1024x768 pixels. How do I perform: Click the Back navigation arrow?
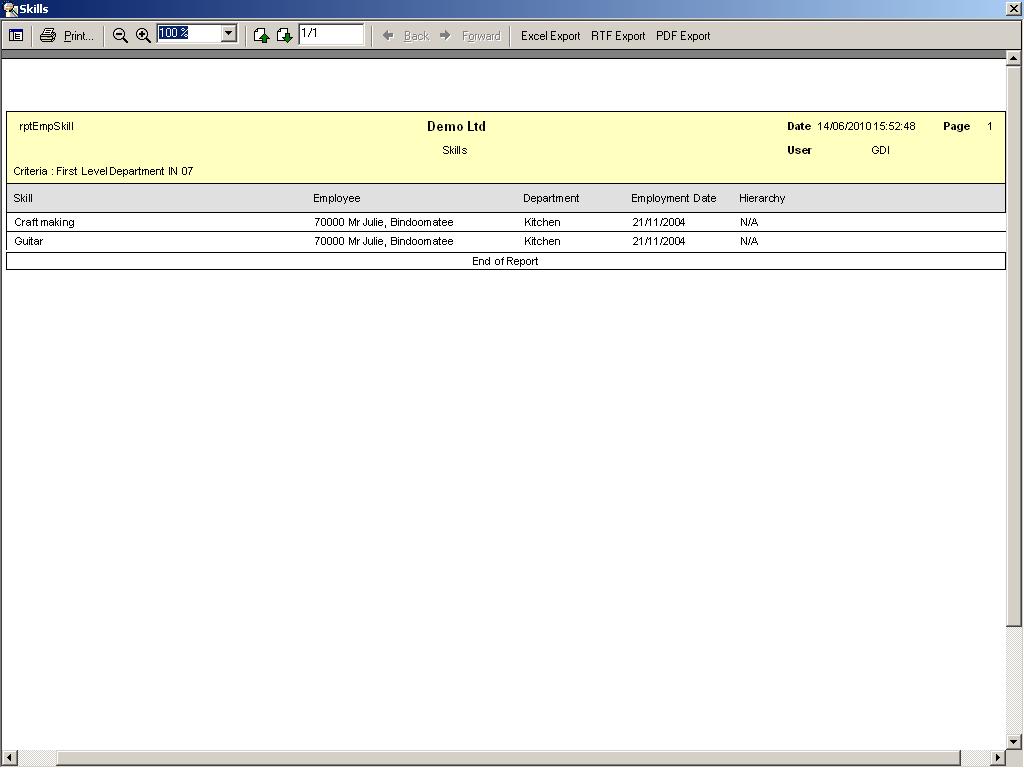coord(406,35)
